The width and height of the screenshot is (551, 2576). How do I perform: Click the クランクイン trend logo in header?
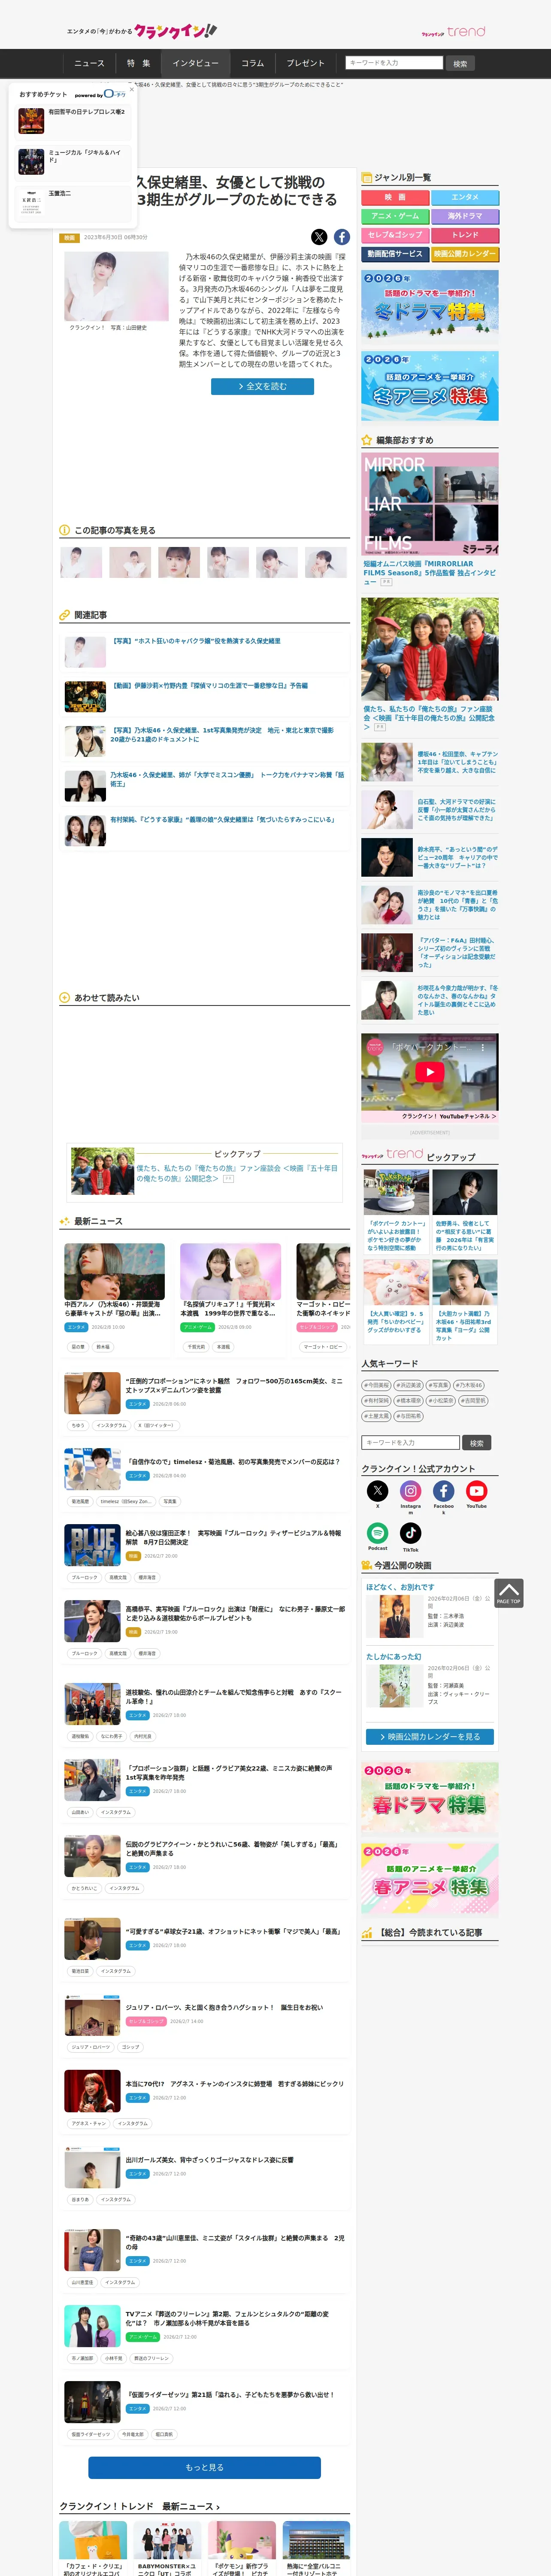(453, 32)
